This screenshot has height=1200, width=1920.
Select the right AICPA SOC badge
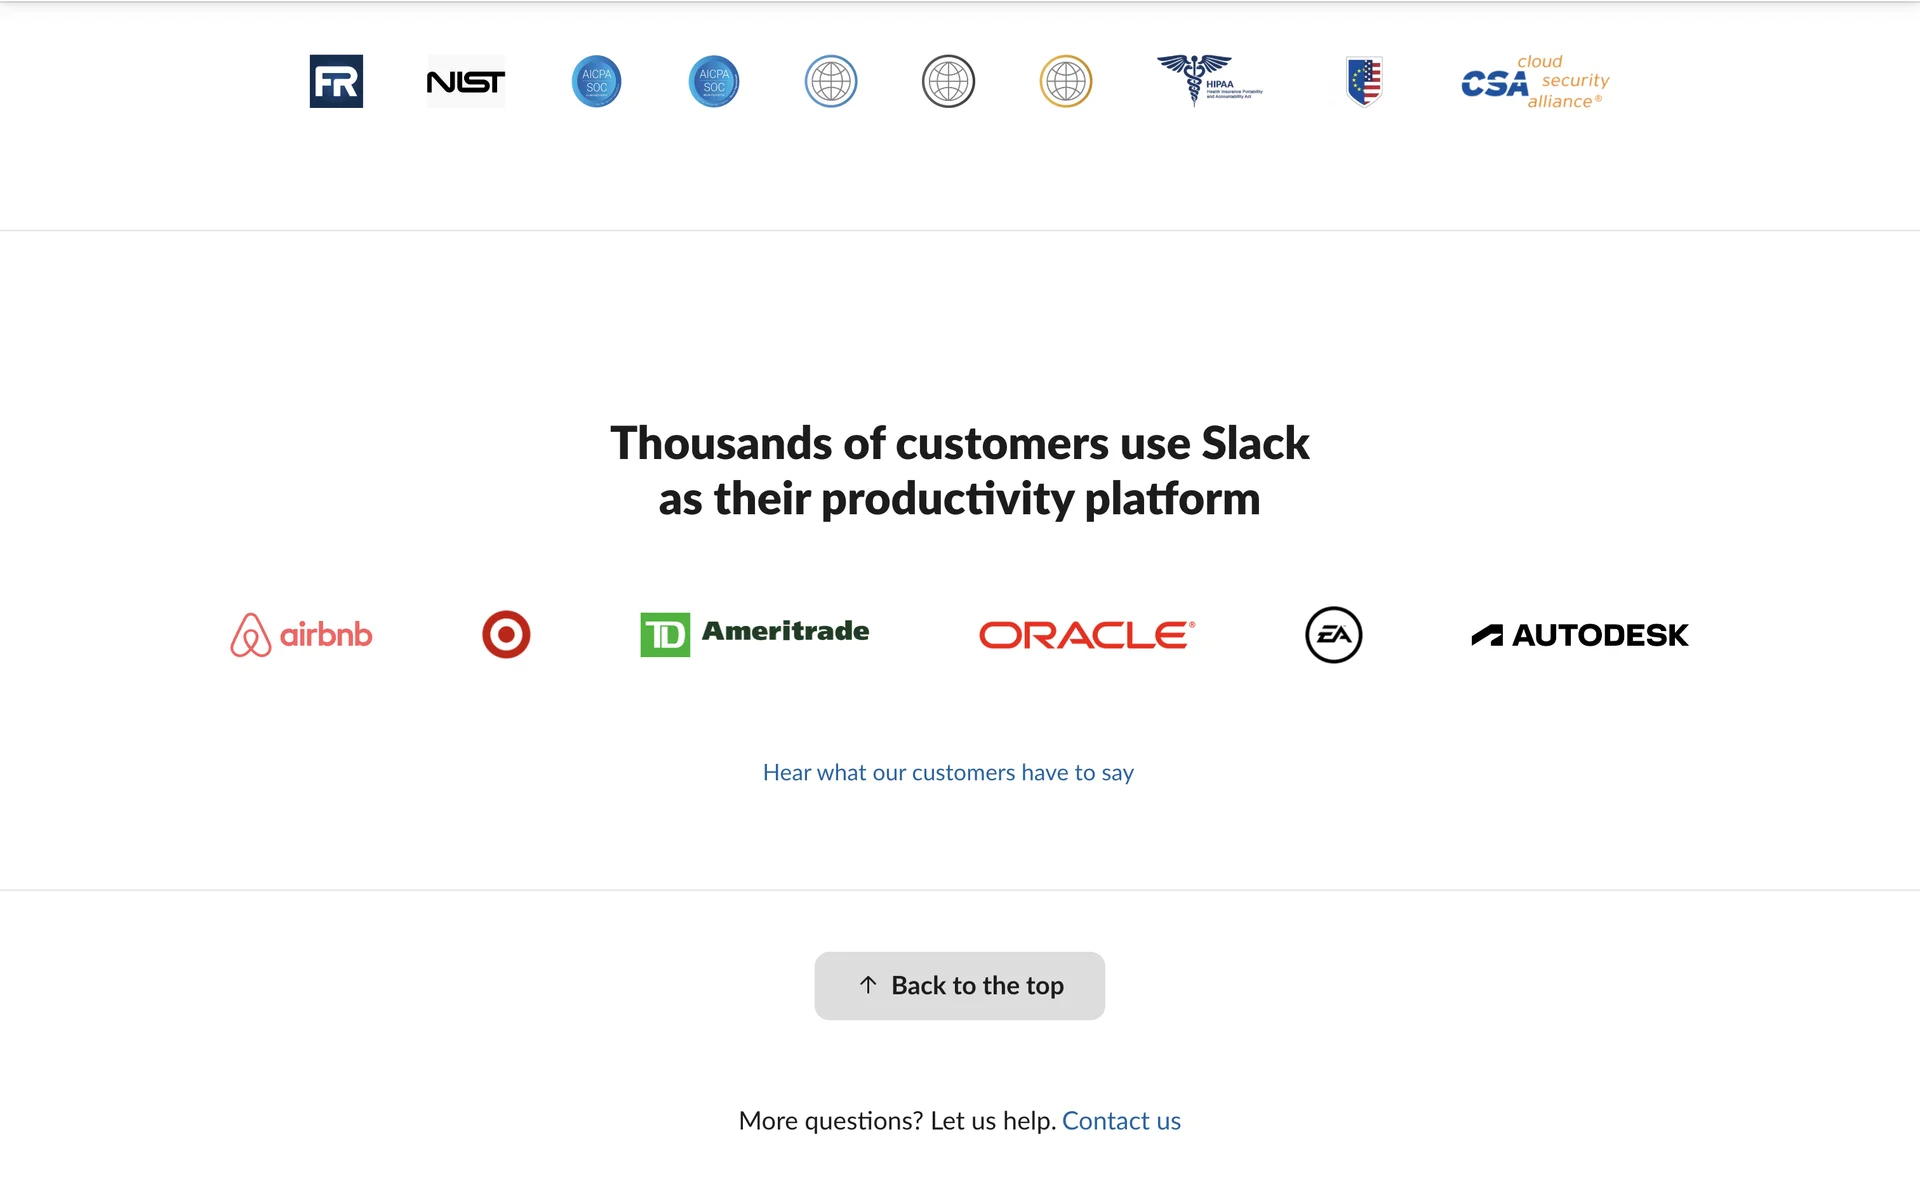point(714,81)
